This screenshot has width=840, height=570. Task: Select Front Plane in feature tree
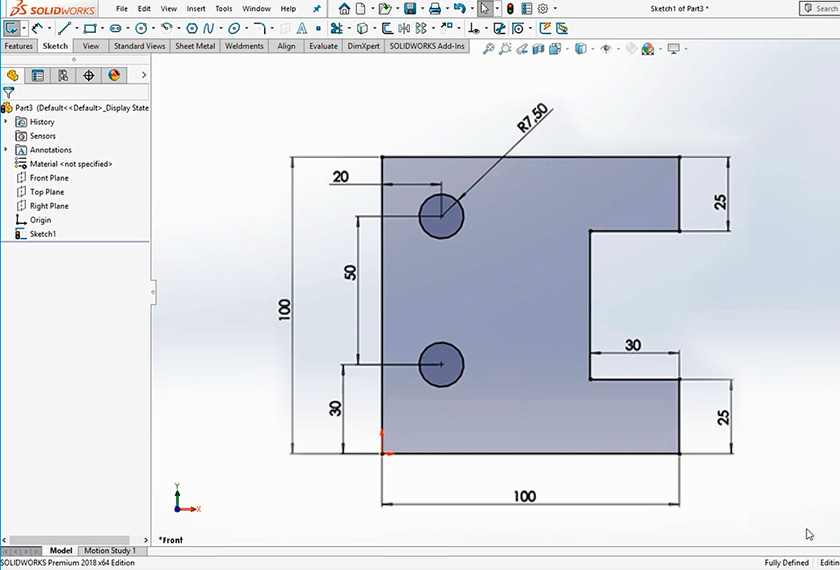(x=48, y=178)
